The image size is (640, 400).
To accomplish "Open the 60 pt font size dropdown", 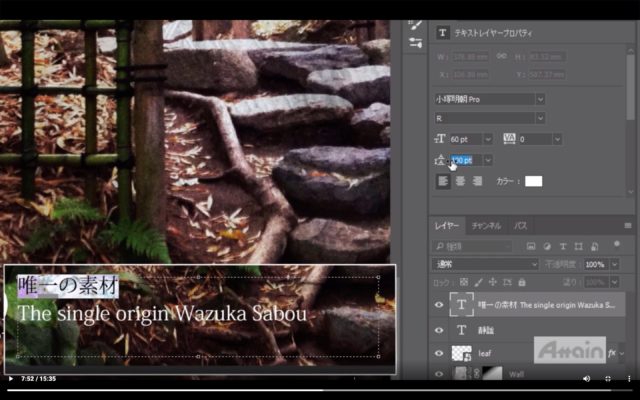I will 488,139.
